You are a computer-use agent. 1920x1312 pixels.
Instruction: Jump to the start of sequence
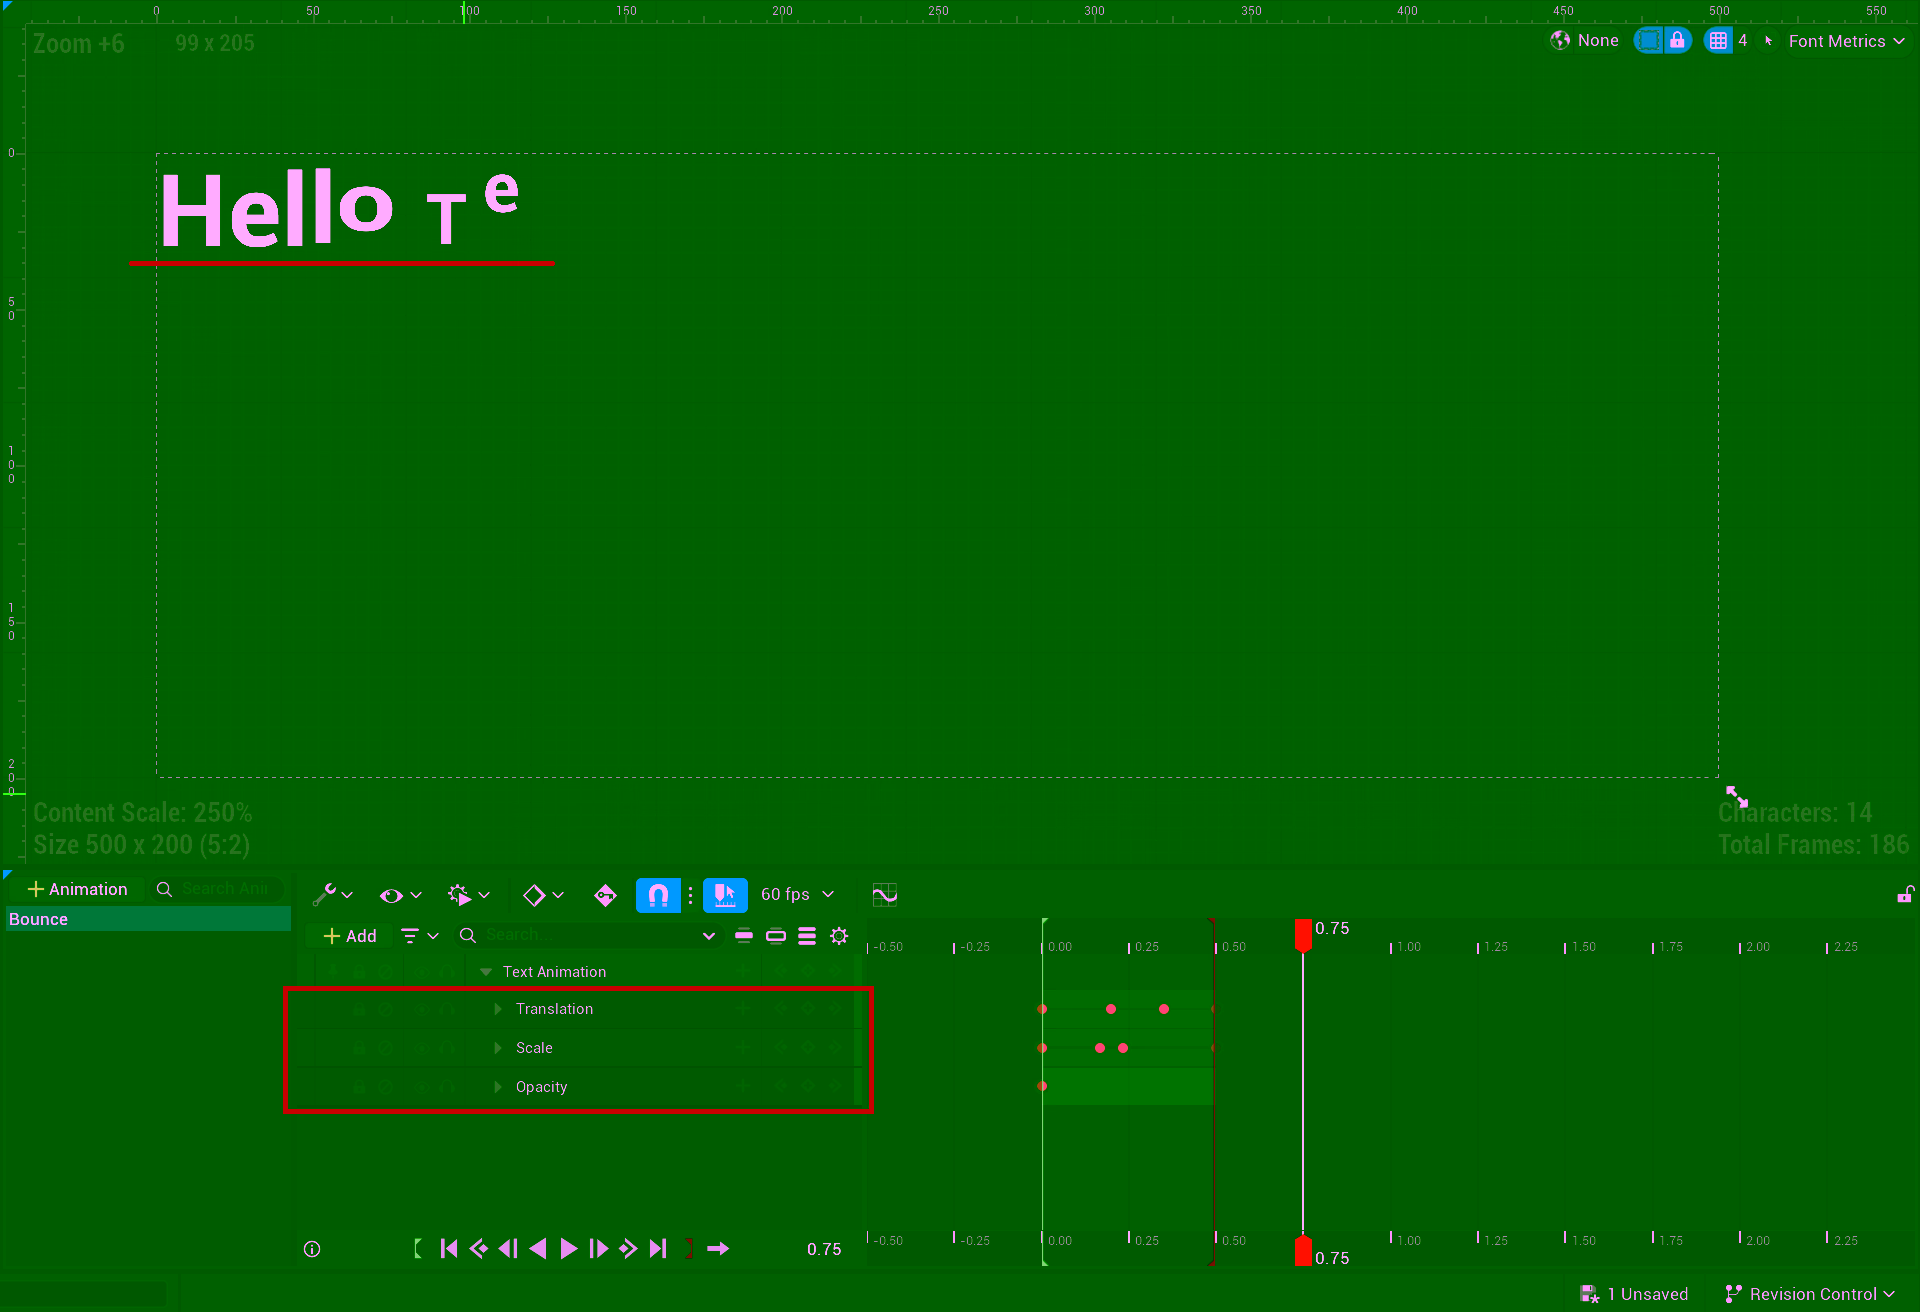[449, 1249]
